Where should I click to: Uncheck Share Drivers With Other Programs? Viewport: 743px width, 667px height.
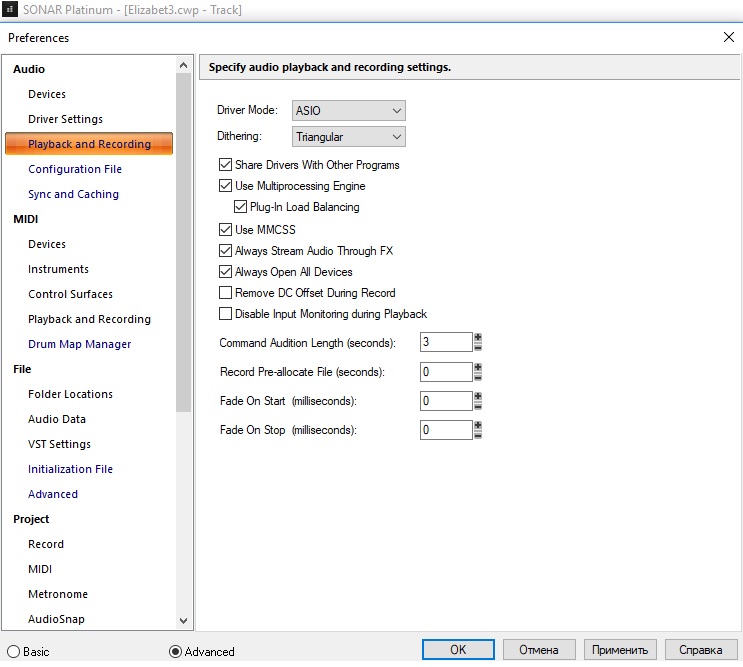225,164
